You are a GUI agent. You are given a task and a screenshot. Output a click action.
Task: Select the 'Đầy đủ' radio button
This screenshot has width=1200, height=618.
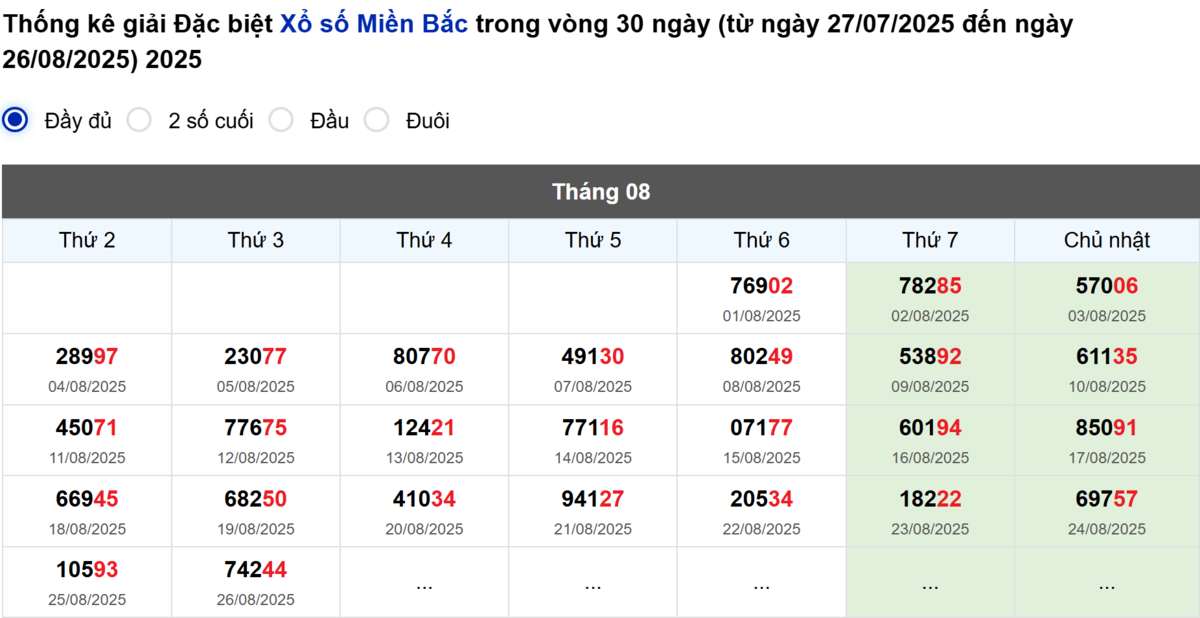(15, 120)
